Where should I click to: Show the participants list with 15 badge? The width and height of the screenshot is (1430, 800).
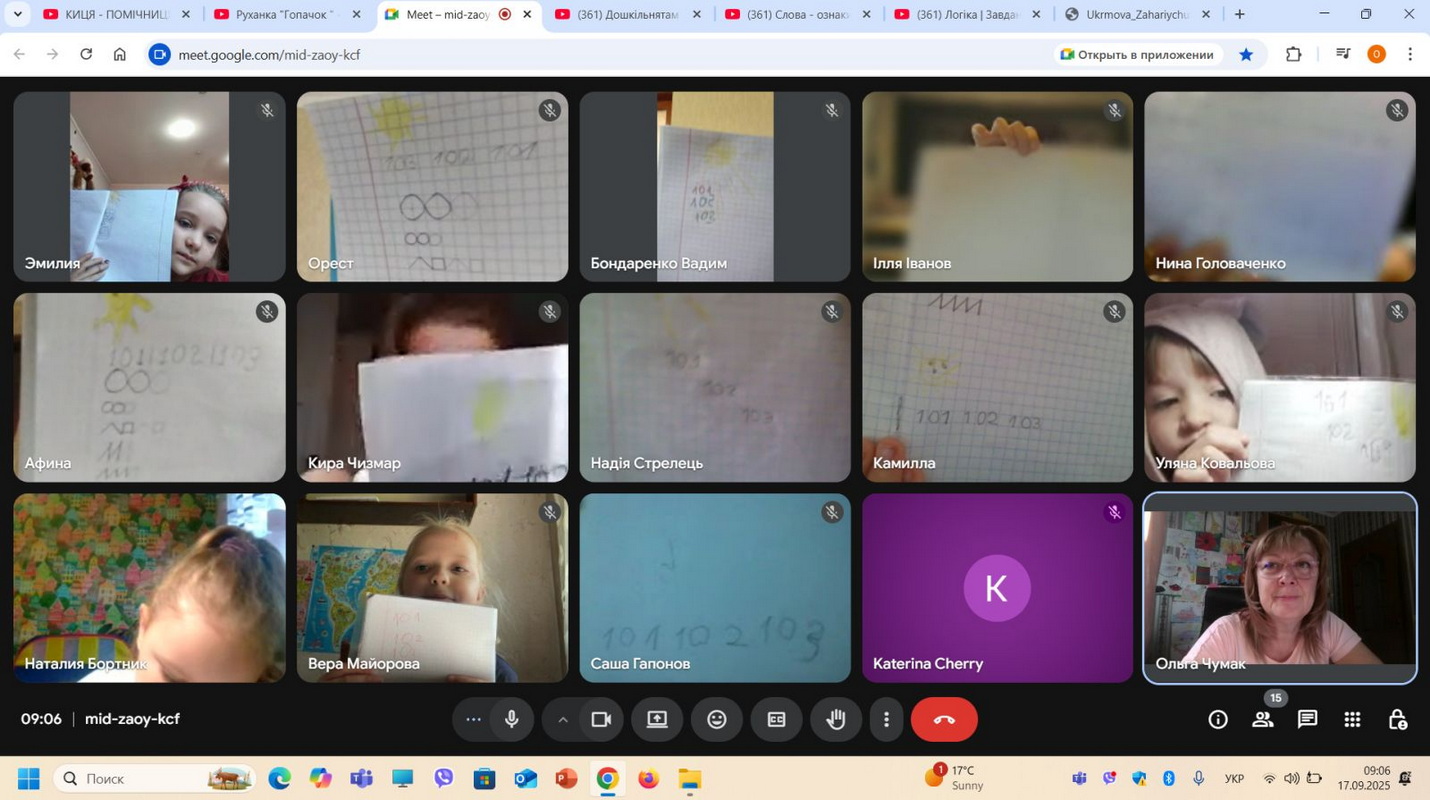click(1263, 719)
